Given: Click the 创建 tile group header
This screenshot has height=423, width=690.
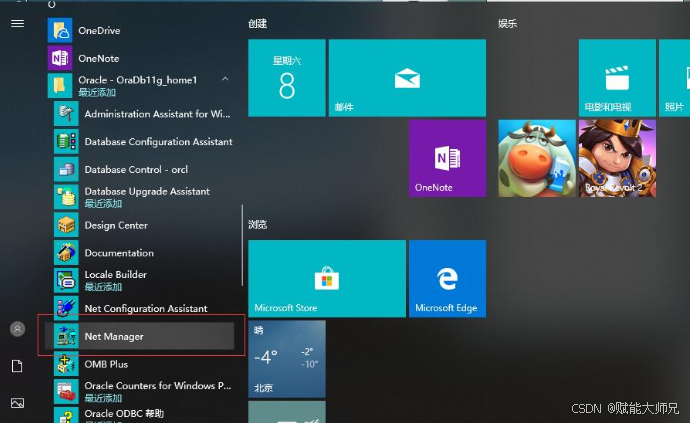Looking at the screenshot, I should tap(257, 23).
